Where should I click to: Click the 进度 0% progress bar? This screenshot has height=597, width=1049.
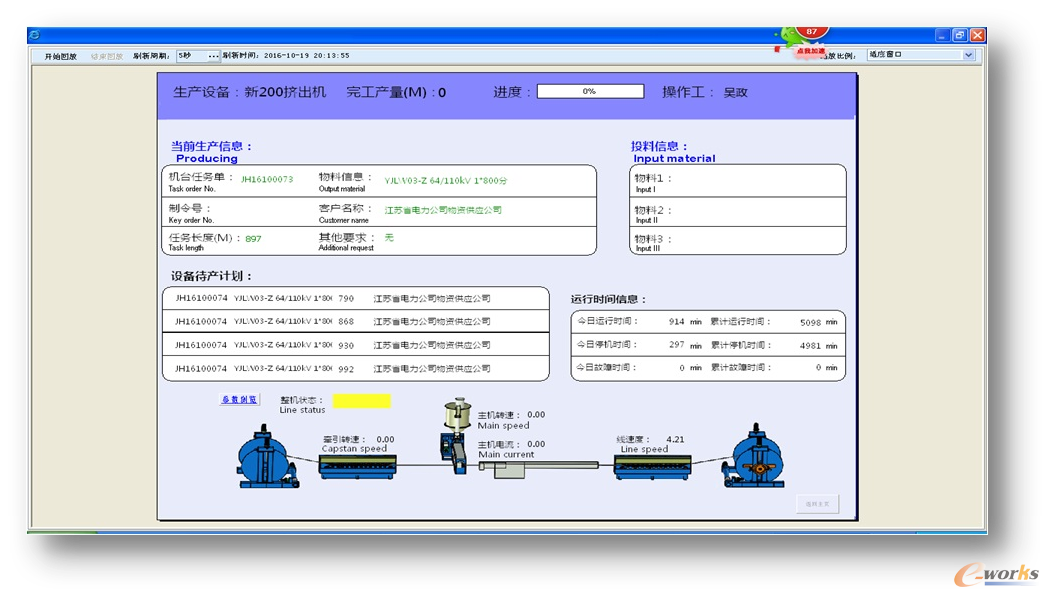coord(590,91)
